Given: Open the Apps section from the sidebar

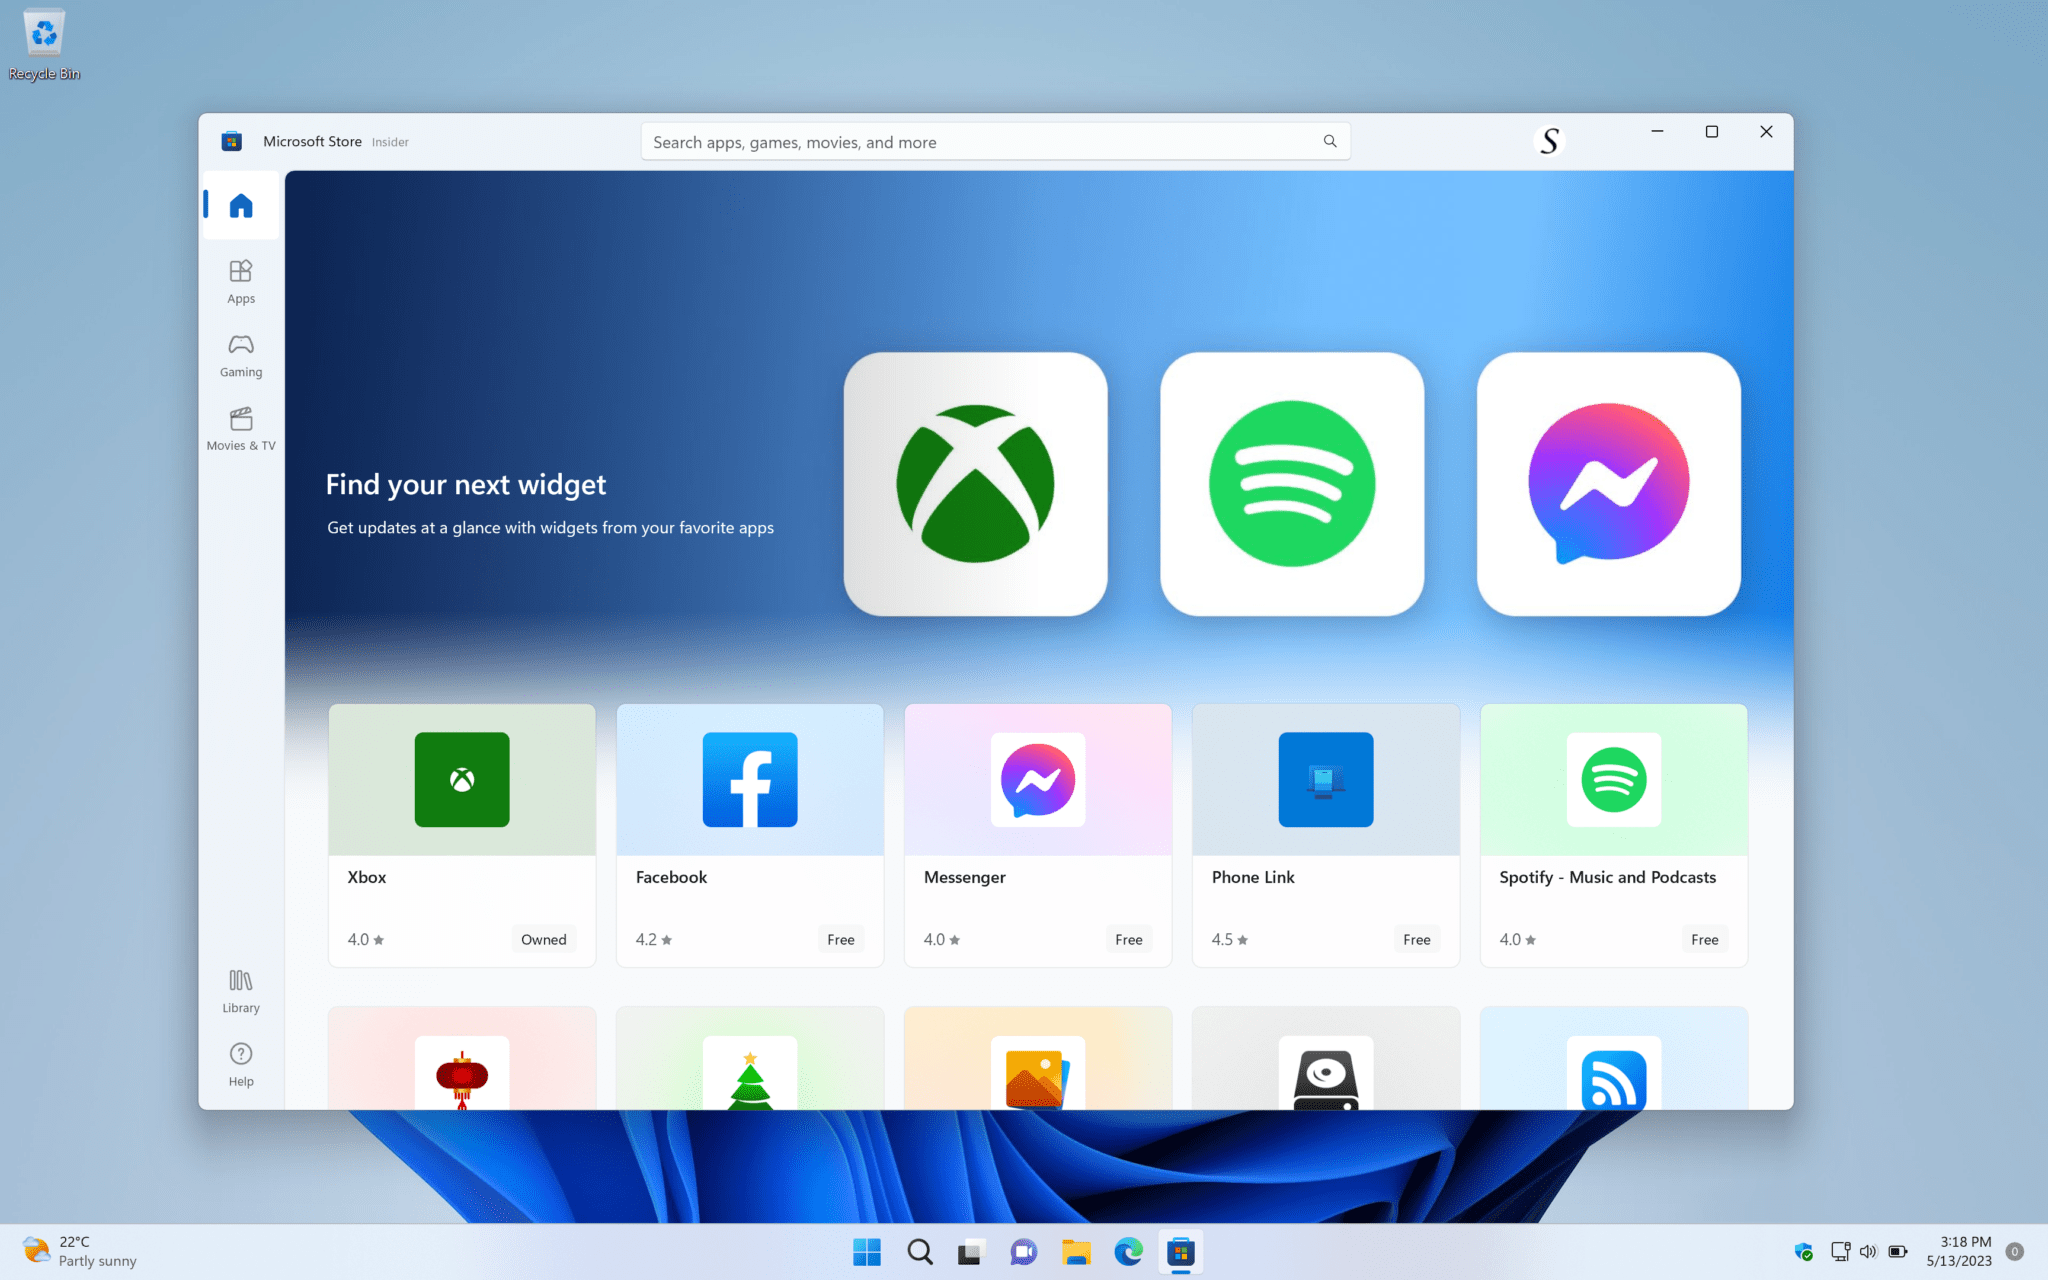Looking at the screenshot, I should point(240,280).
